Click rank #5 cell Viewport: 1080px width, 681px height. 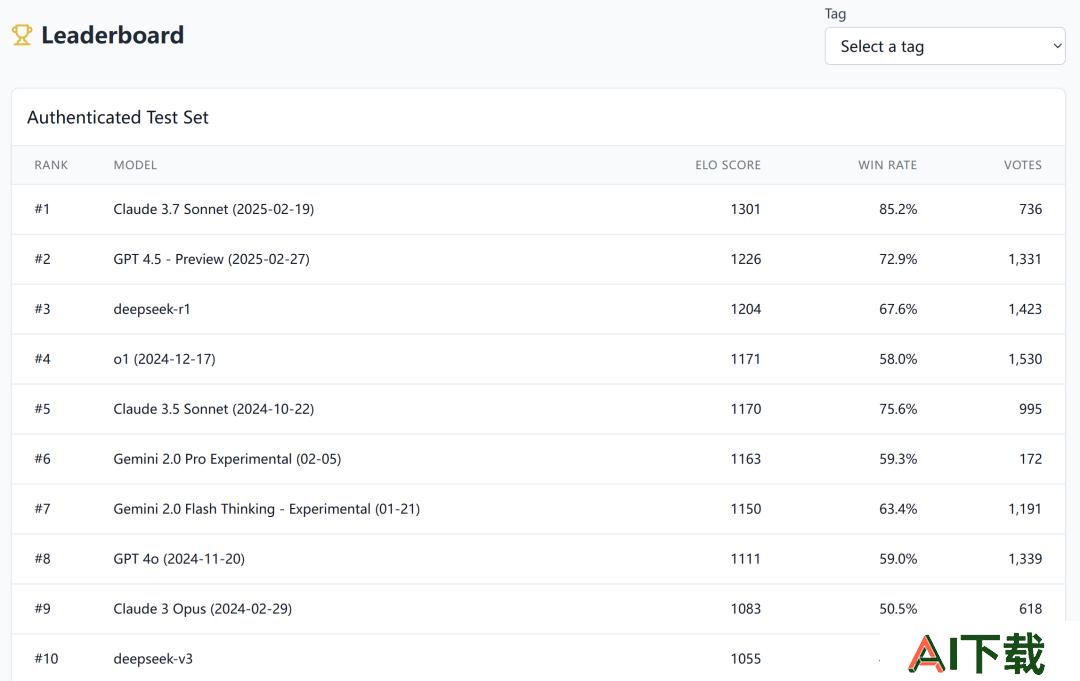(x=42, y=409)
